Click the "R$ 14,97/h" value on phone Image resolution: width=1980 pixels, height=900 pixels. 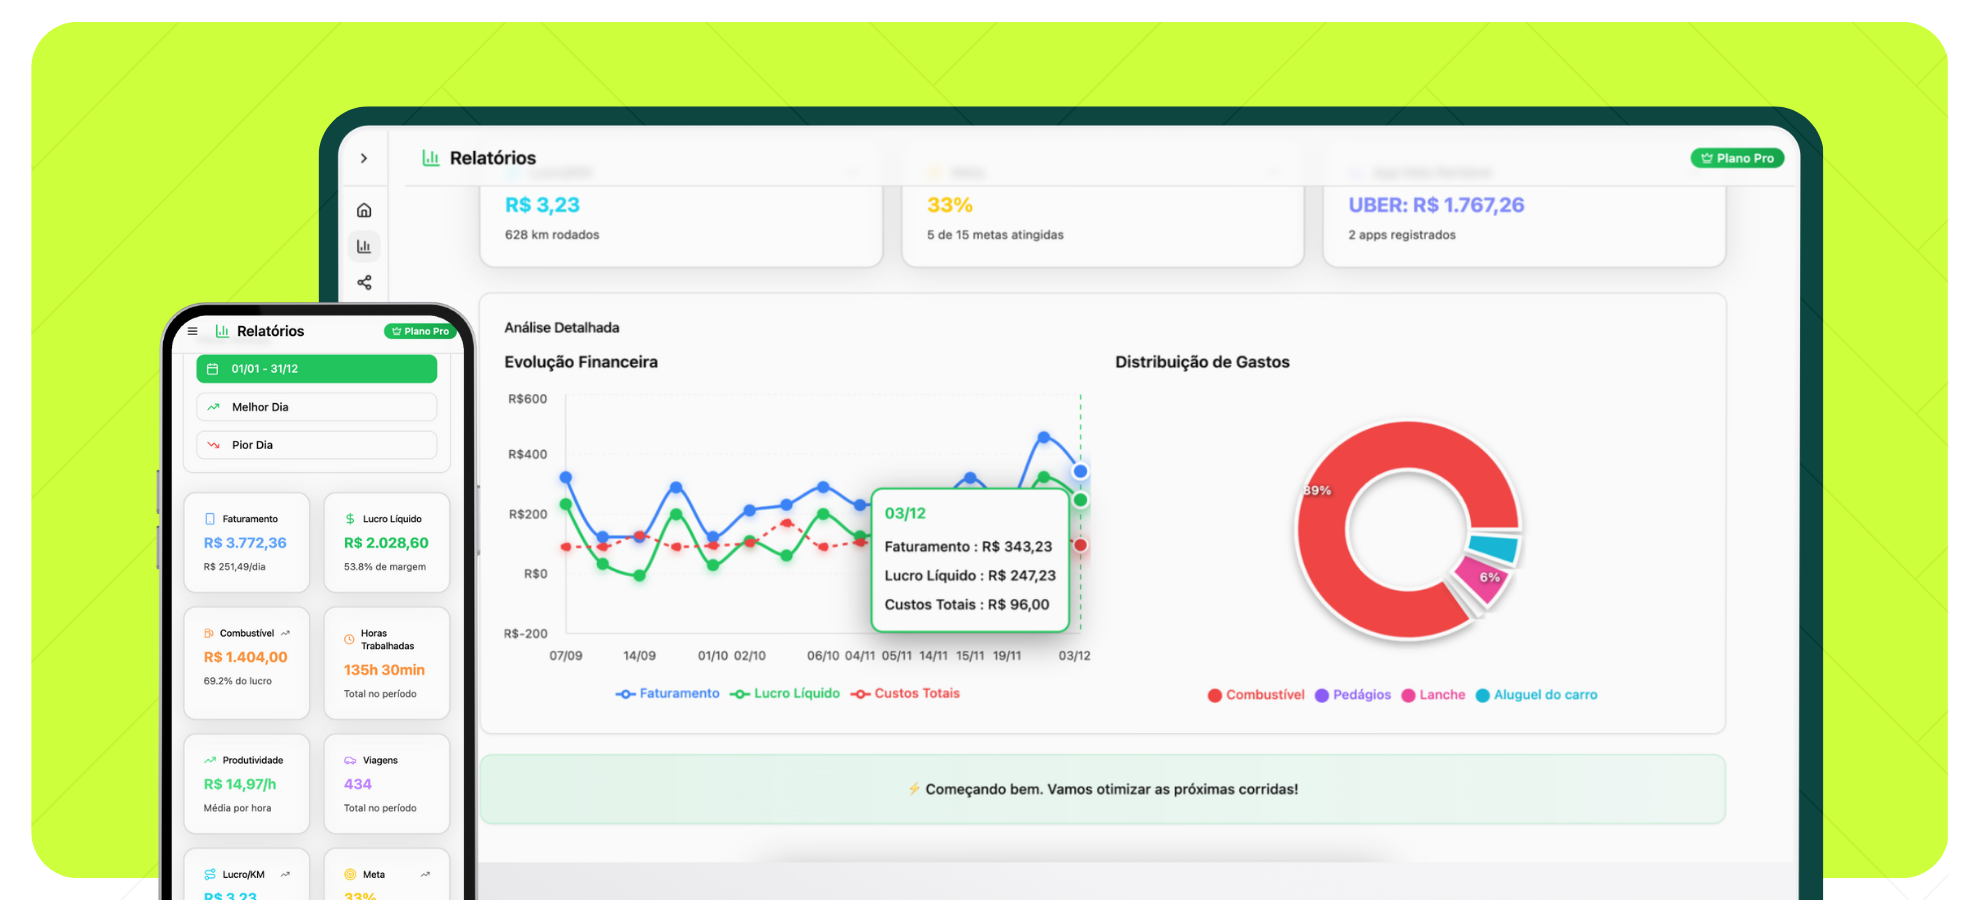[x=240, y=784]
